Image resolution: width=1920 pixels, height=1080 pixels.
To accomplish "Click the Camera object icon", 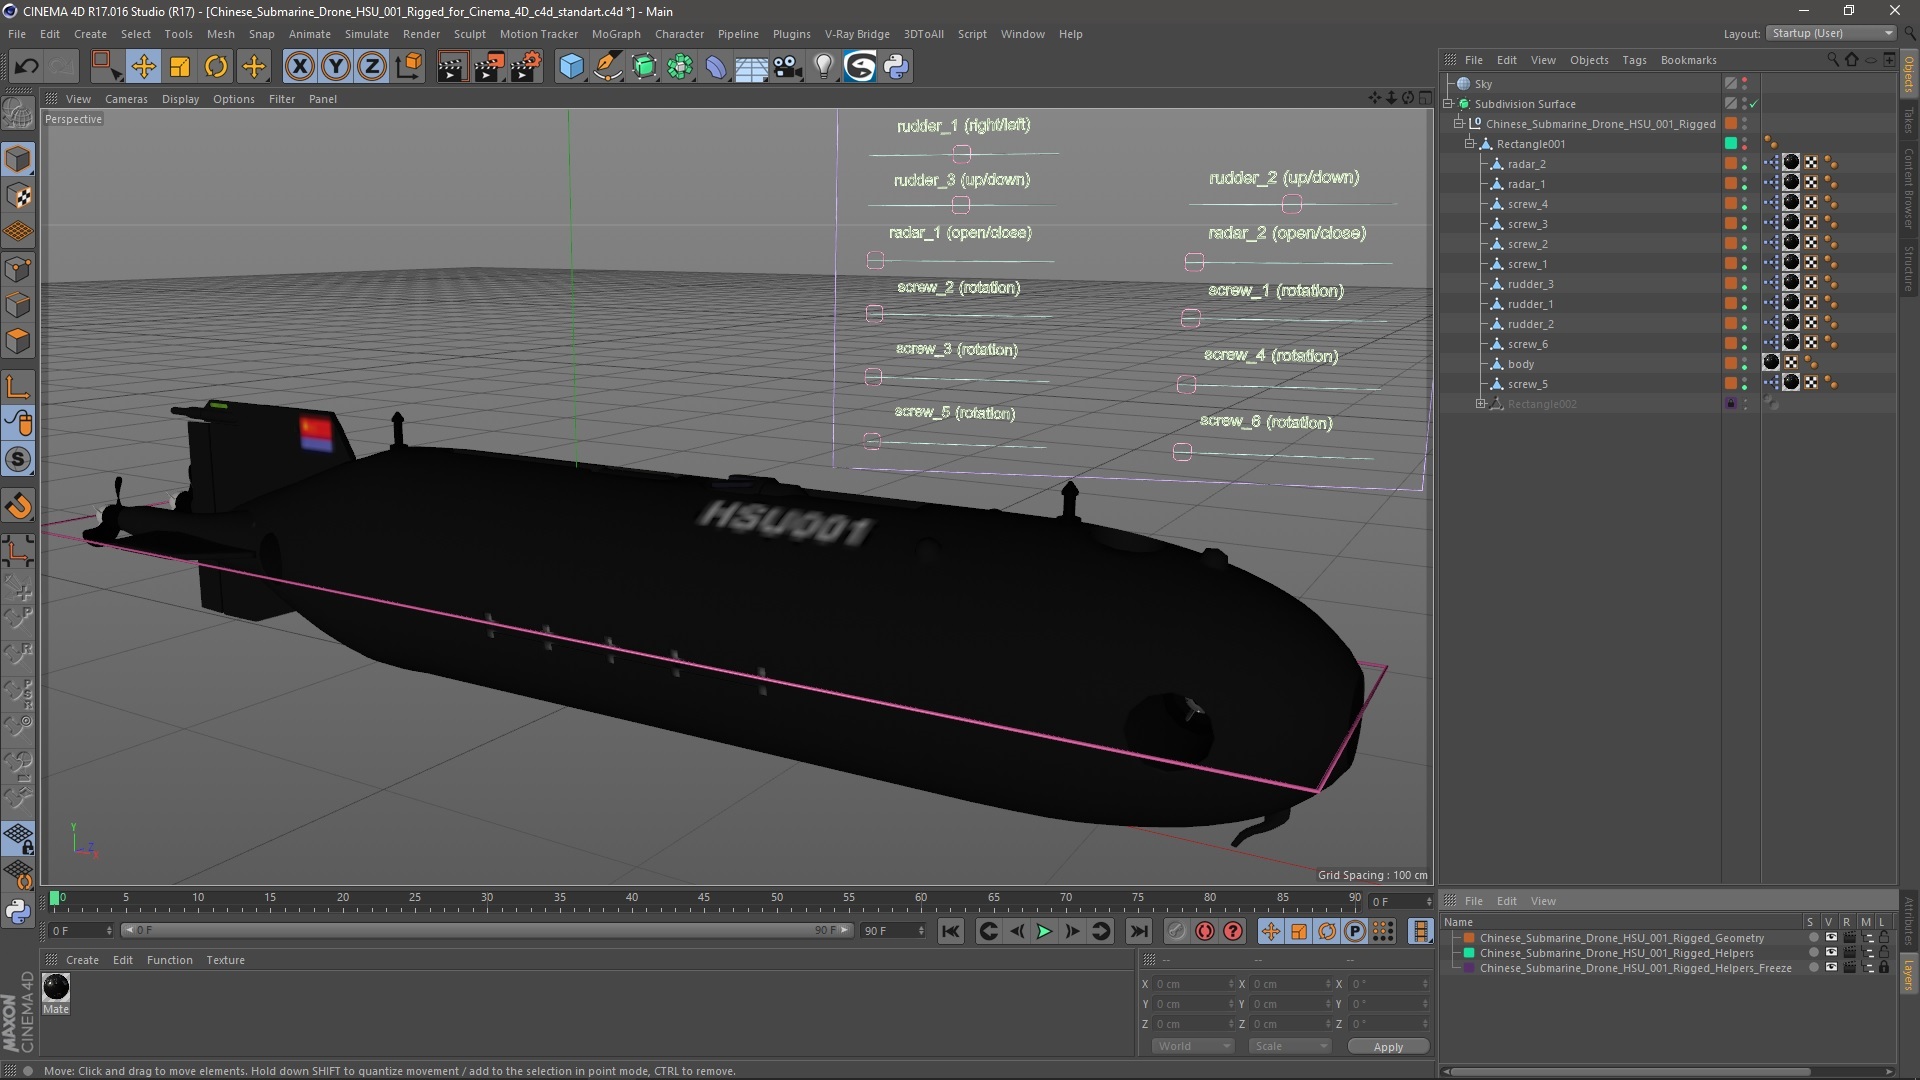I will (x=788, y=67).
